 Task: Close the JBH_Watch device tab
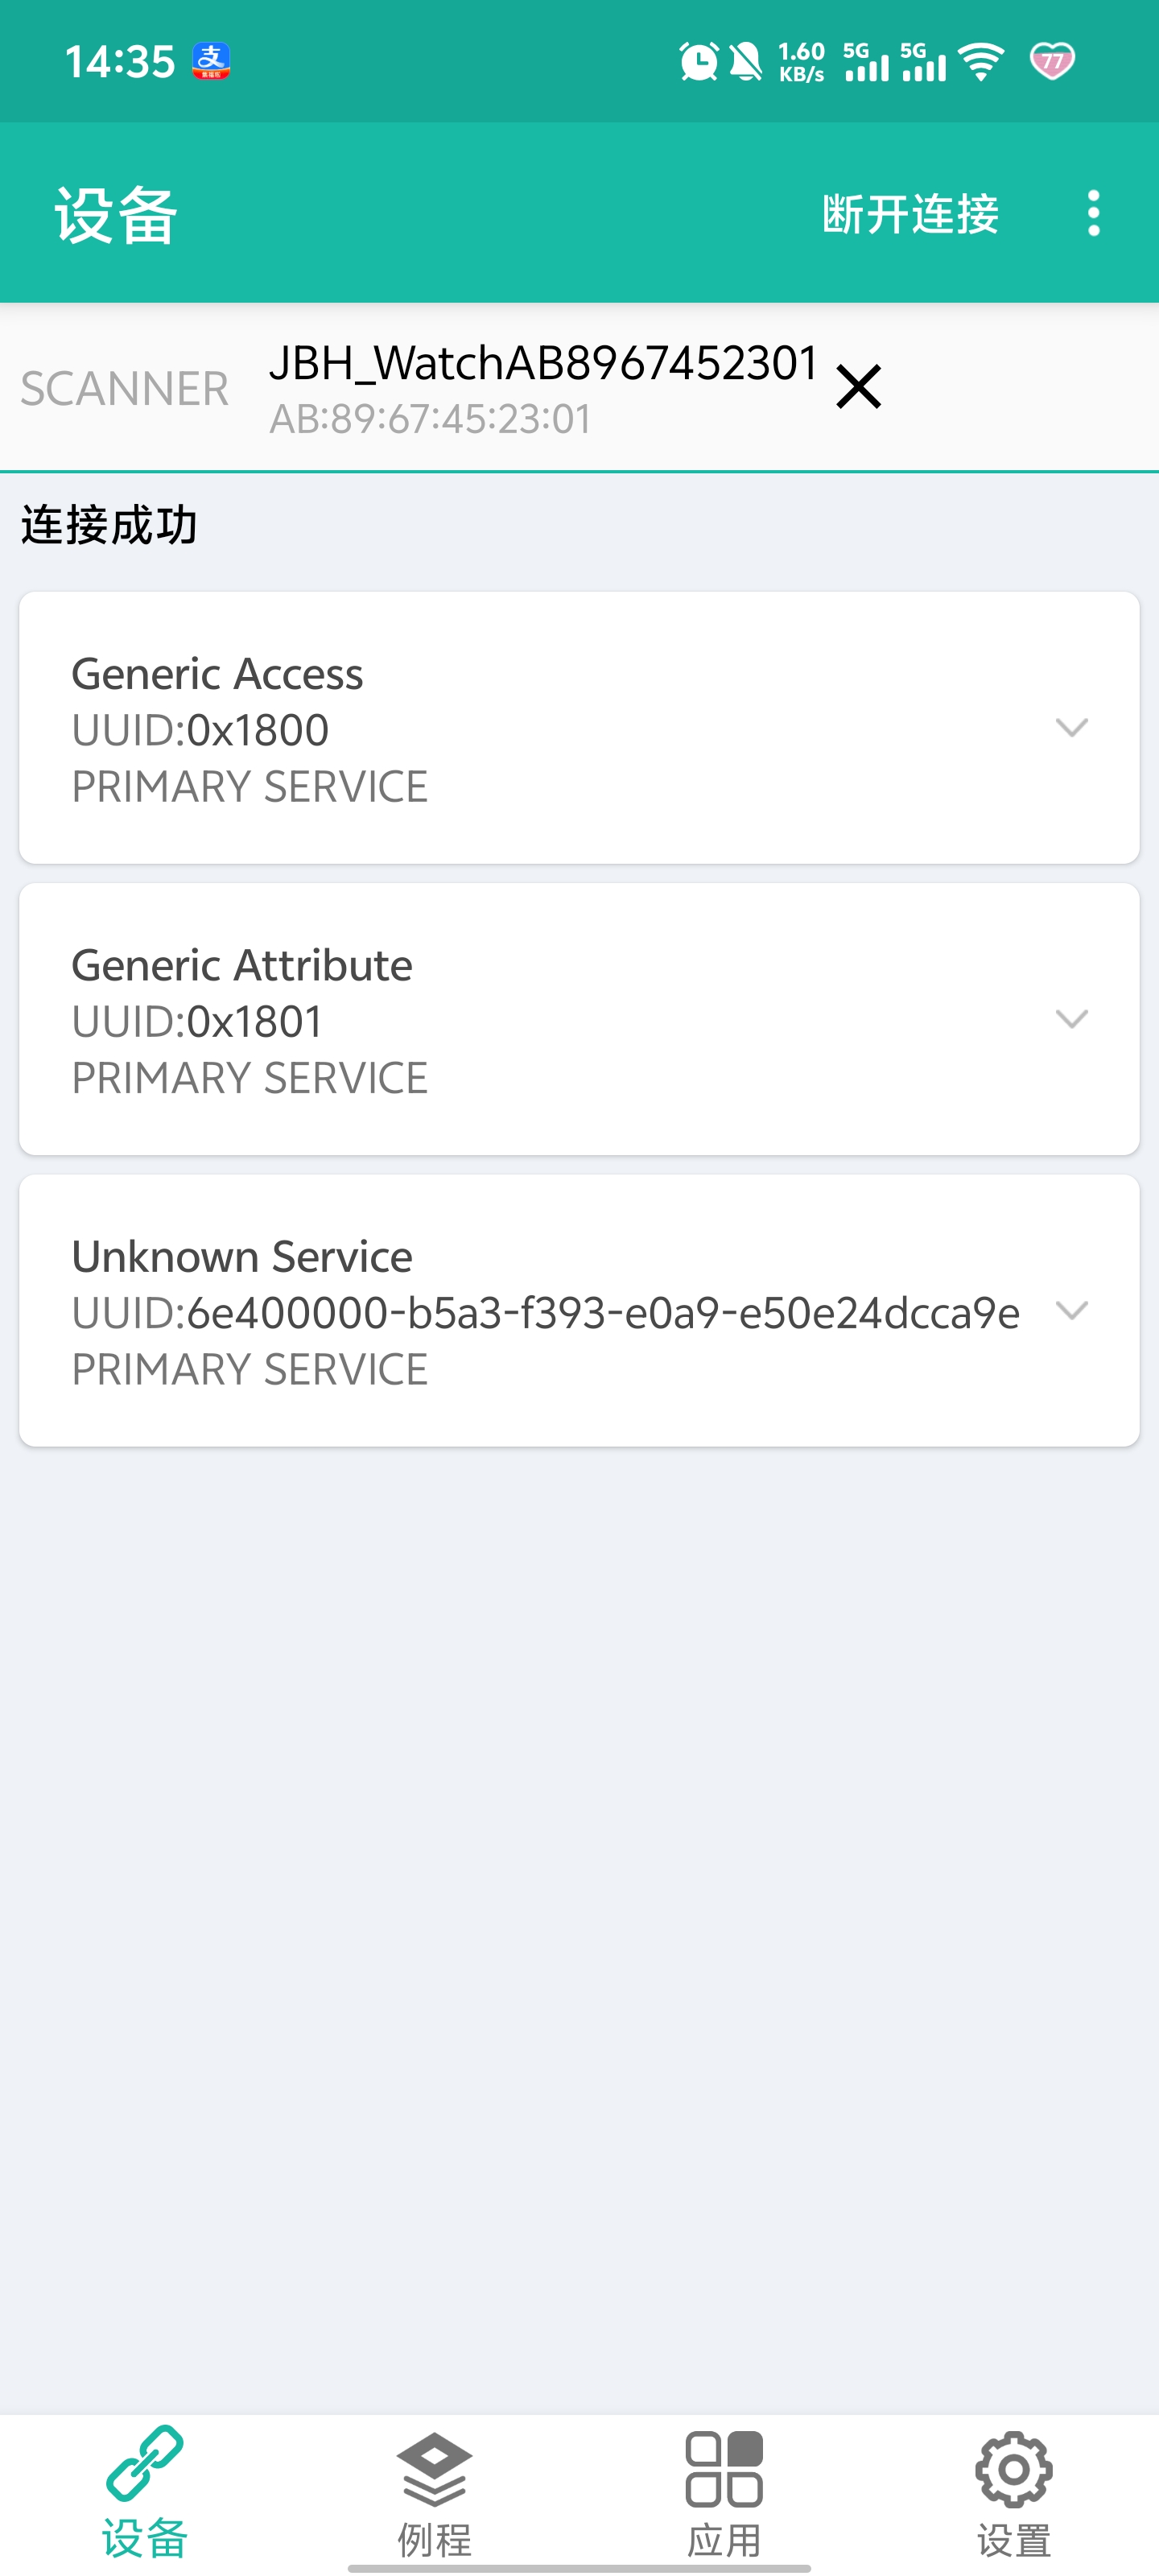[x=858, y=387]
